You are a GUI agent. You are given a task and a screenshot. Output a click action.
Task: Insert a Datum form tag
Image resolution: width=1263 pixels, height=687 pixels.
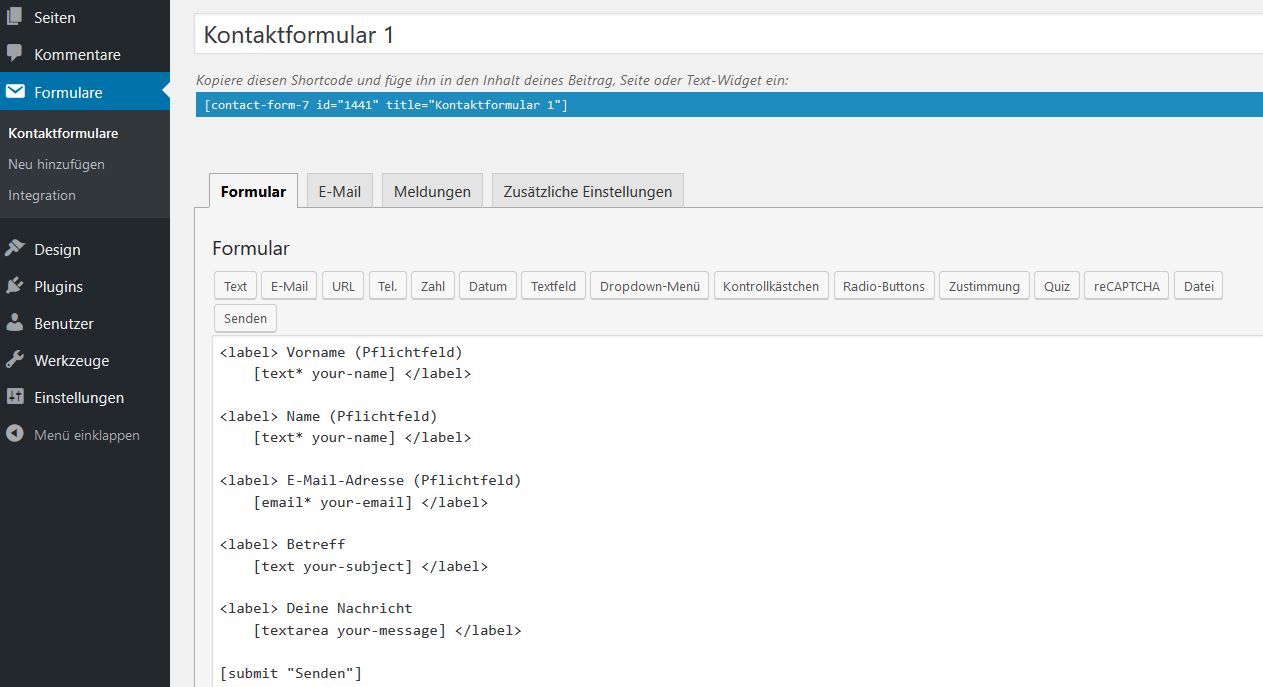pyautogui.click(x=487, y=285)
